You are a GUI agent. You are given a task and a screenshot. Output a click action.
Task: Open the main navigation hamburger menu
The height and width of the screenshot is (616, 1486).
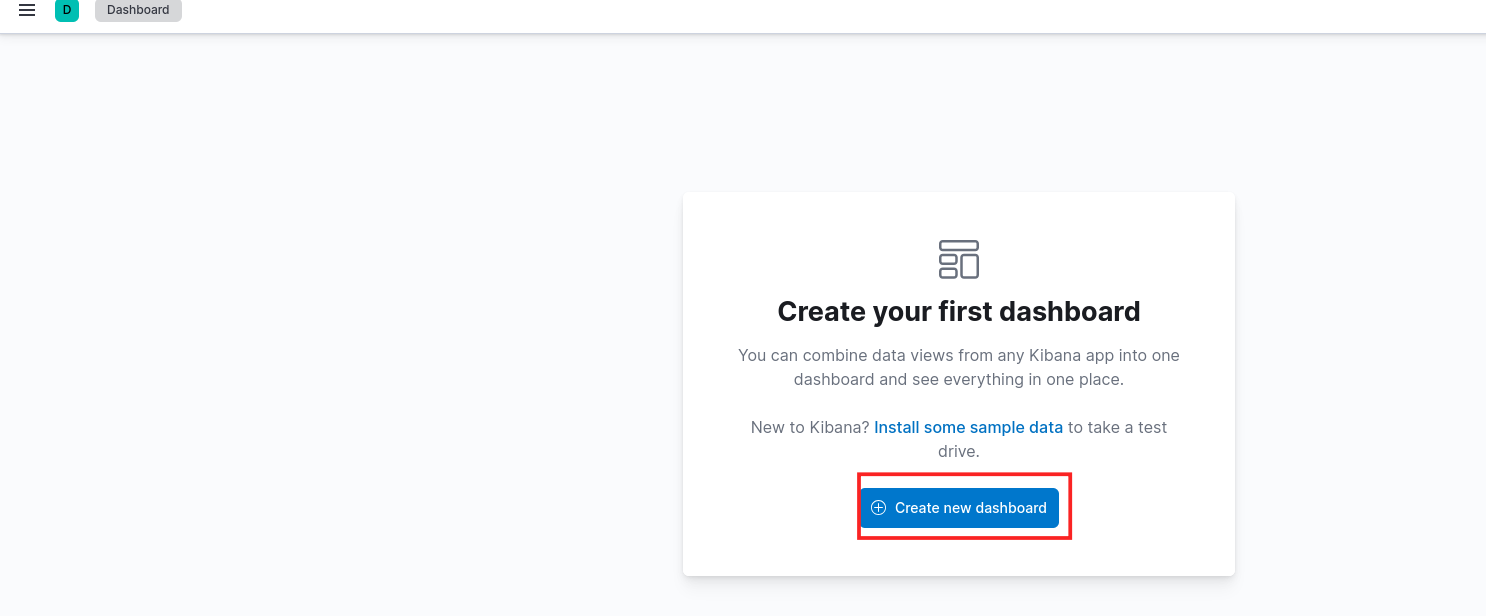pyautogui.click(x=27, y=10)
